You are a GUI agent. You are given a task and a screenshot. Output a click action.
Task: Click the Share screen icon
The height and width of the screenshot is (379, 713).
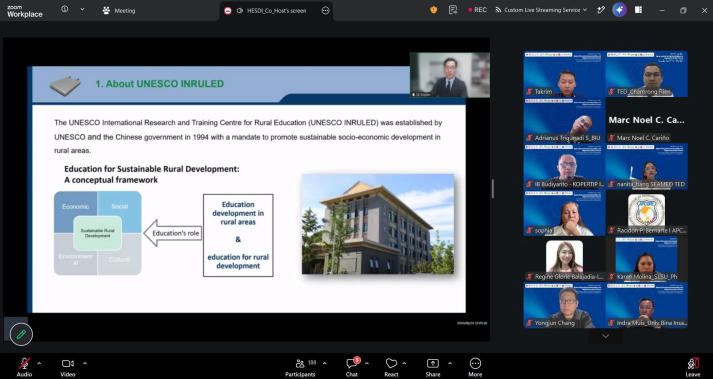tap(433, 367)
